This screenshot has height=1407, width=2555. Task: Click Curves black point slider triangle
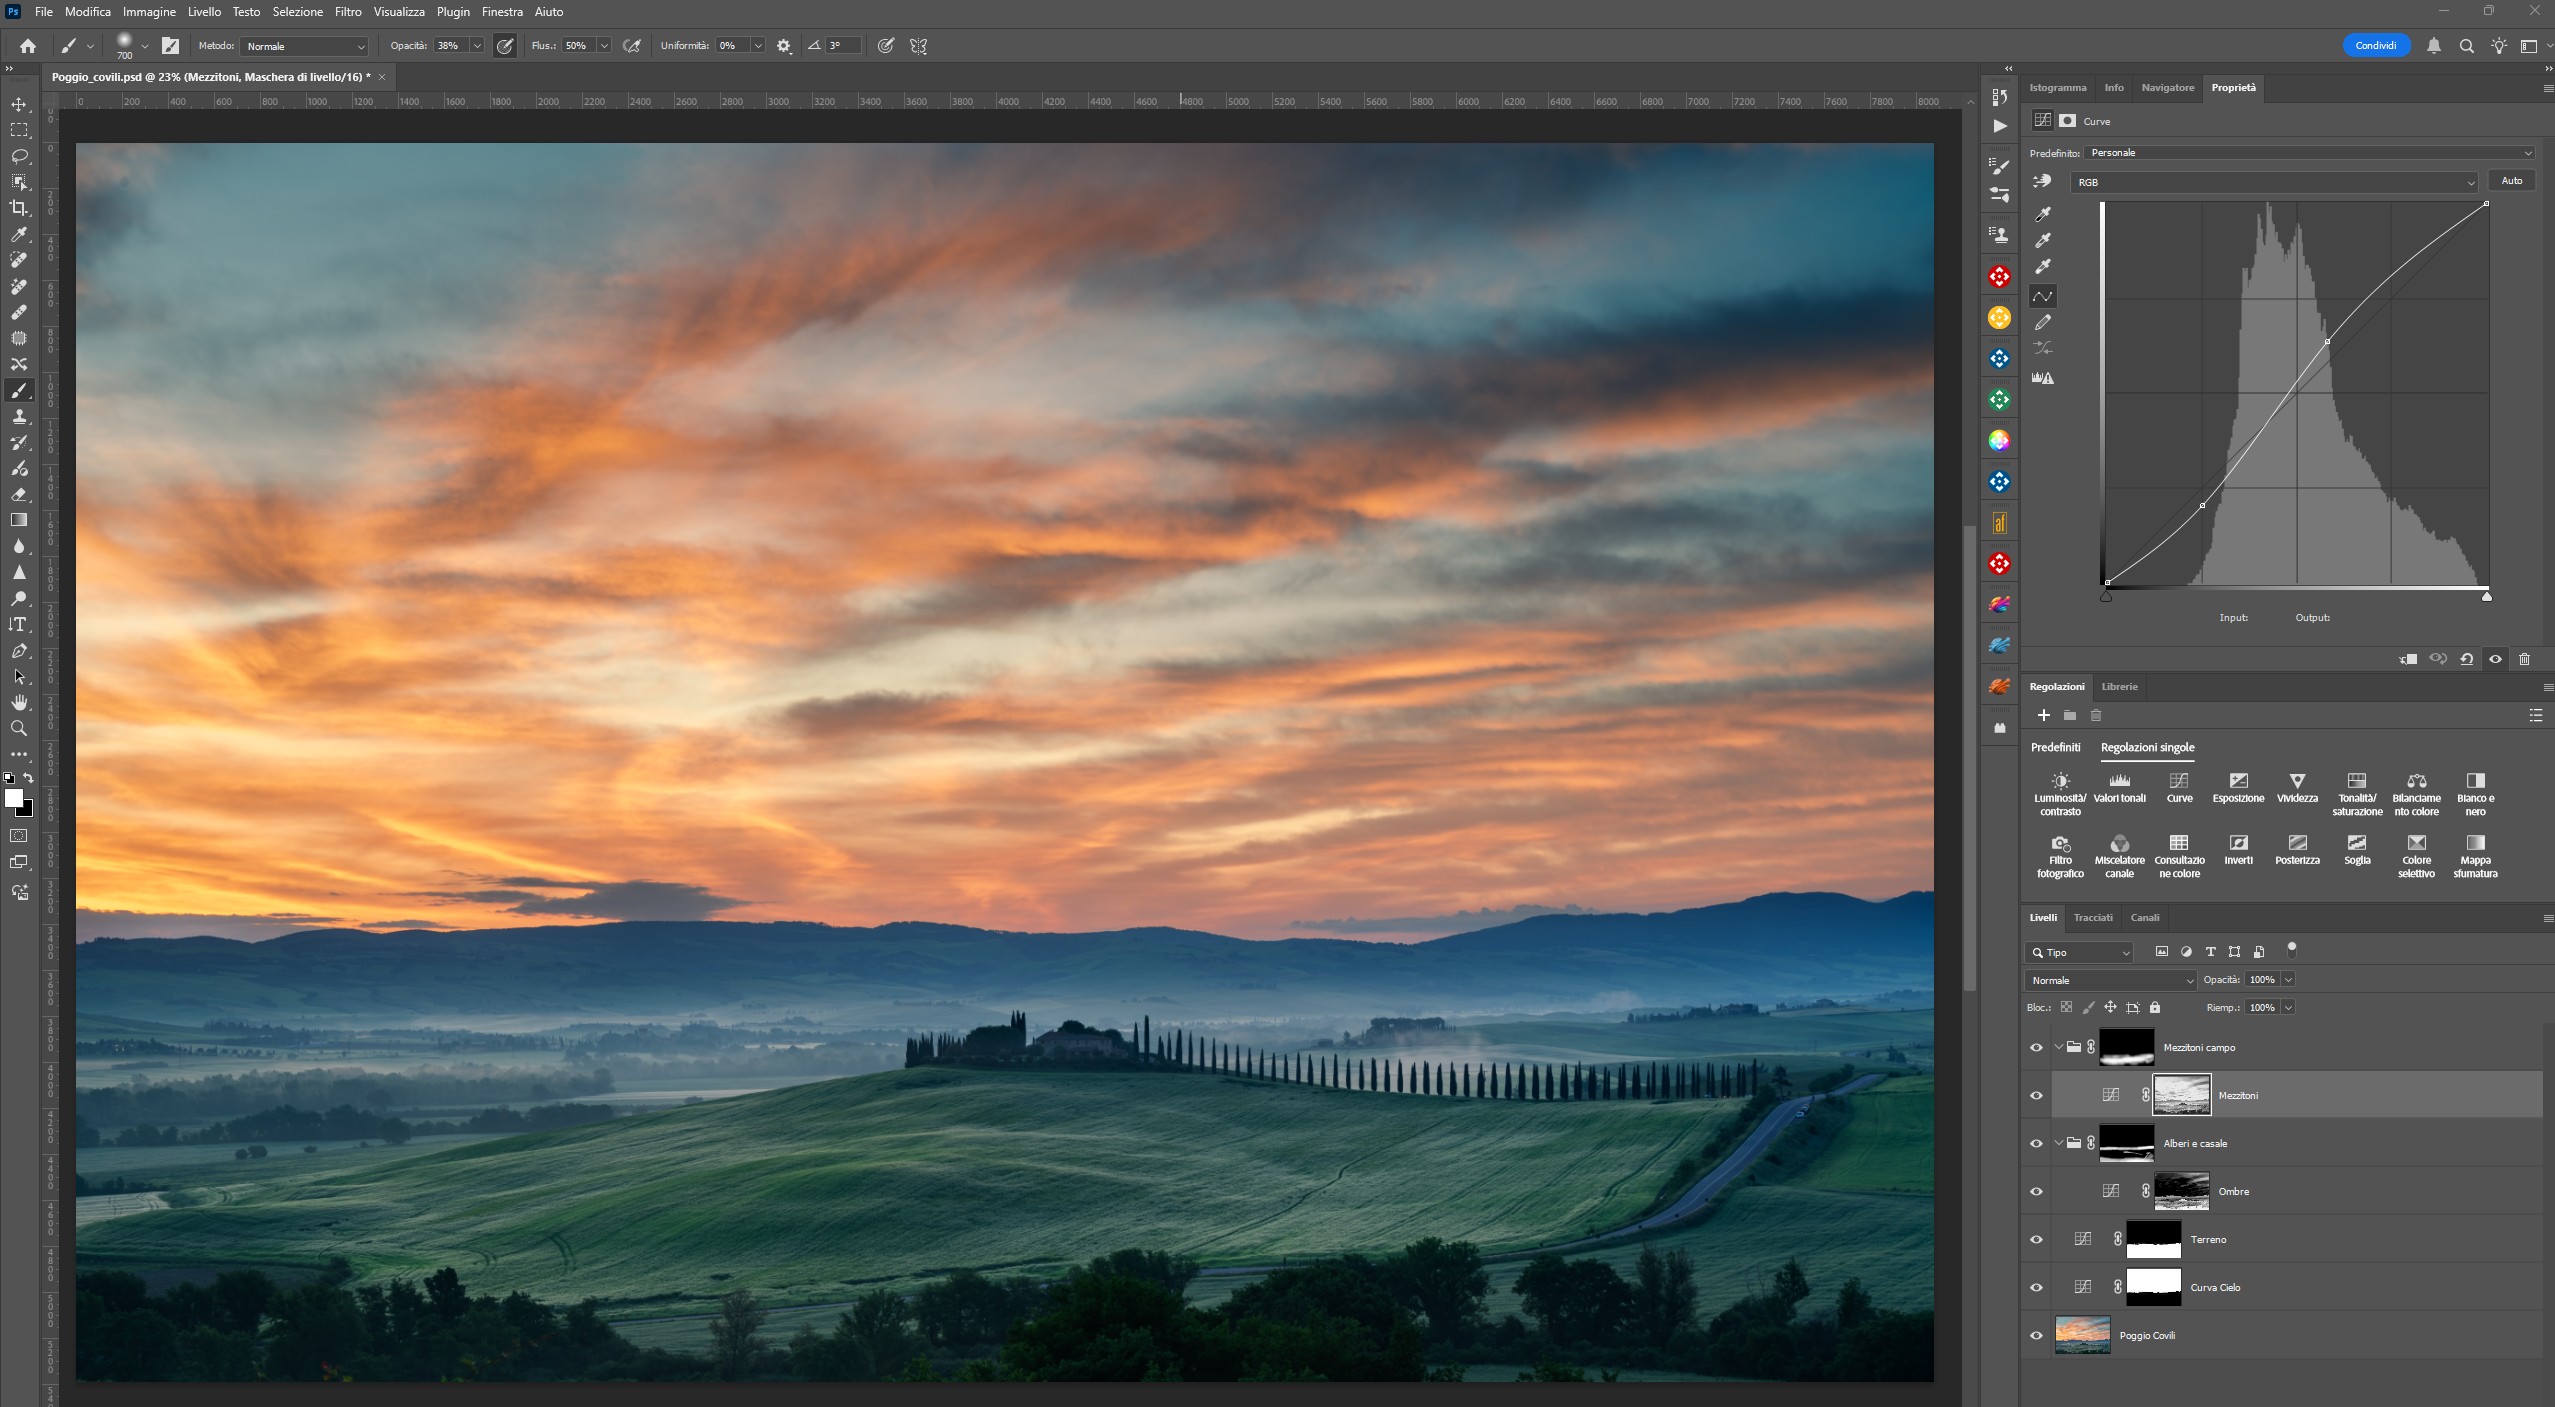(2106, 597)
